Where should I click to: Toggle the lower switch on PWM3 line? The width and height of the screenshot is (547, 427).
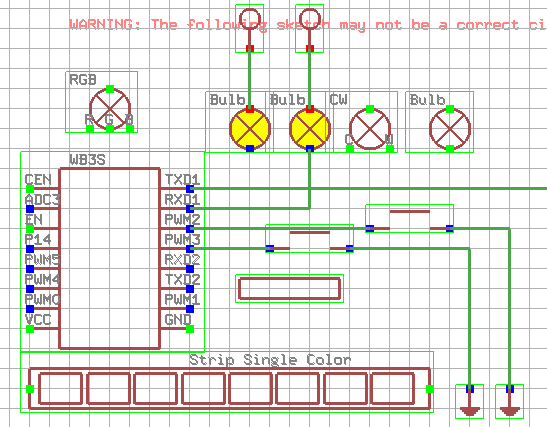point(310,239)
